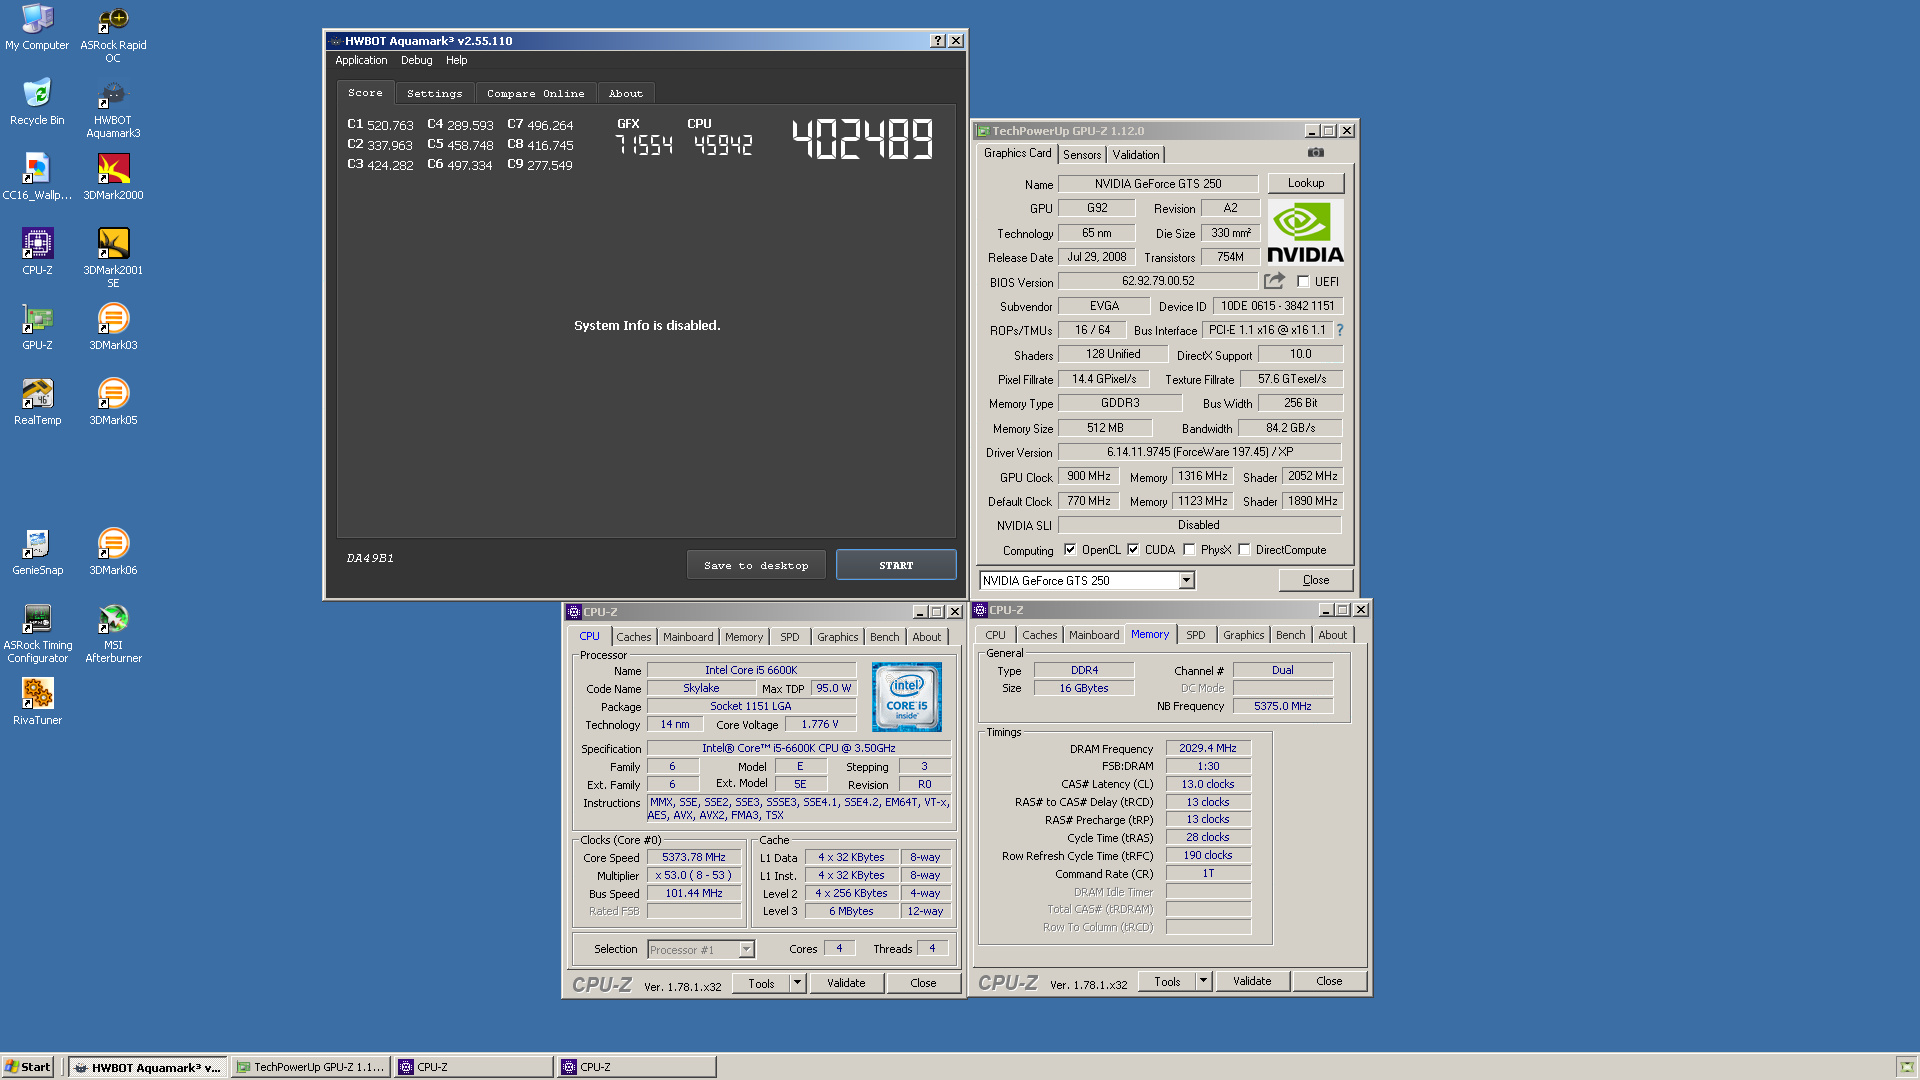Toggle the DirectCompute checkbox
Image resolution: width=1920 pixels, height=1080 pixels.
pos(1244,549)
